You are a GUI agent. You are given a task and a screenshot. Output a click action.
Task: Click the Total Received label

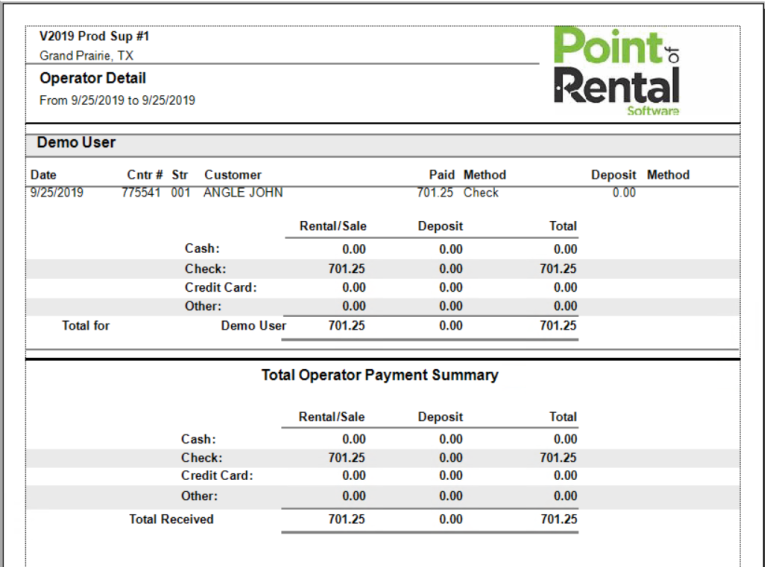coord(171,519)
